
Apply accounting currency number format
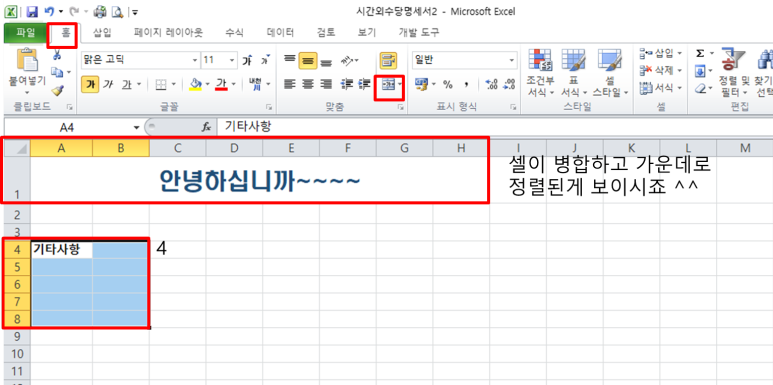coord(422,84)
